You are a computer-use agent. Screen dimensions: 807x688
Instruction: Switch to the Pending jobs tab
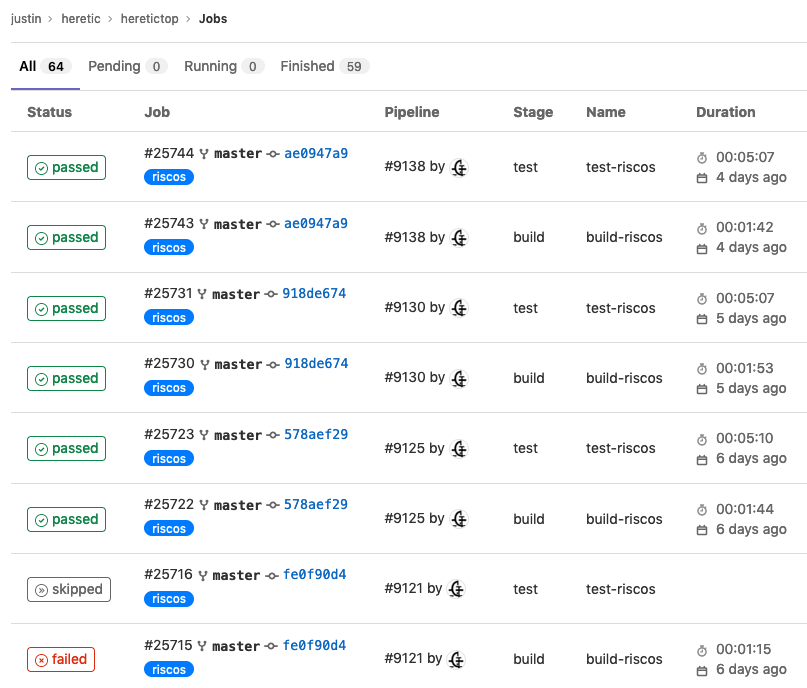[x=127, y=67]
